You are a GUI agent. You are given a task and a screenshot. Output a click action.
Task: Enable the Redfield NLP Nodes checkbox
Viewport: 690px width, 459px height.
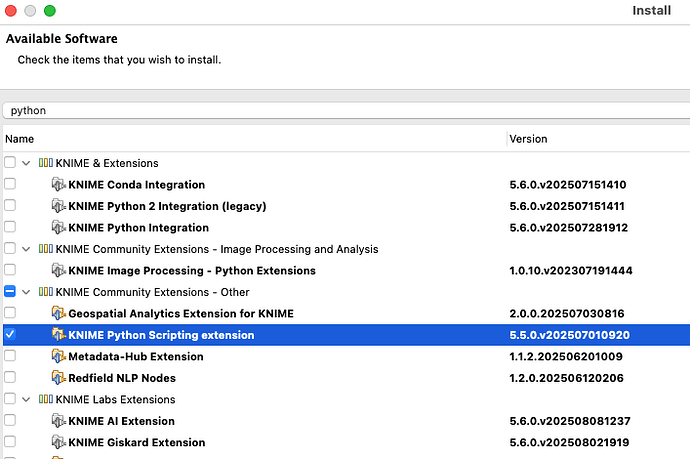click(x=10, y=378)
